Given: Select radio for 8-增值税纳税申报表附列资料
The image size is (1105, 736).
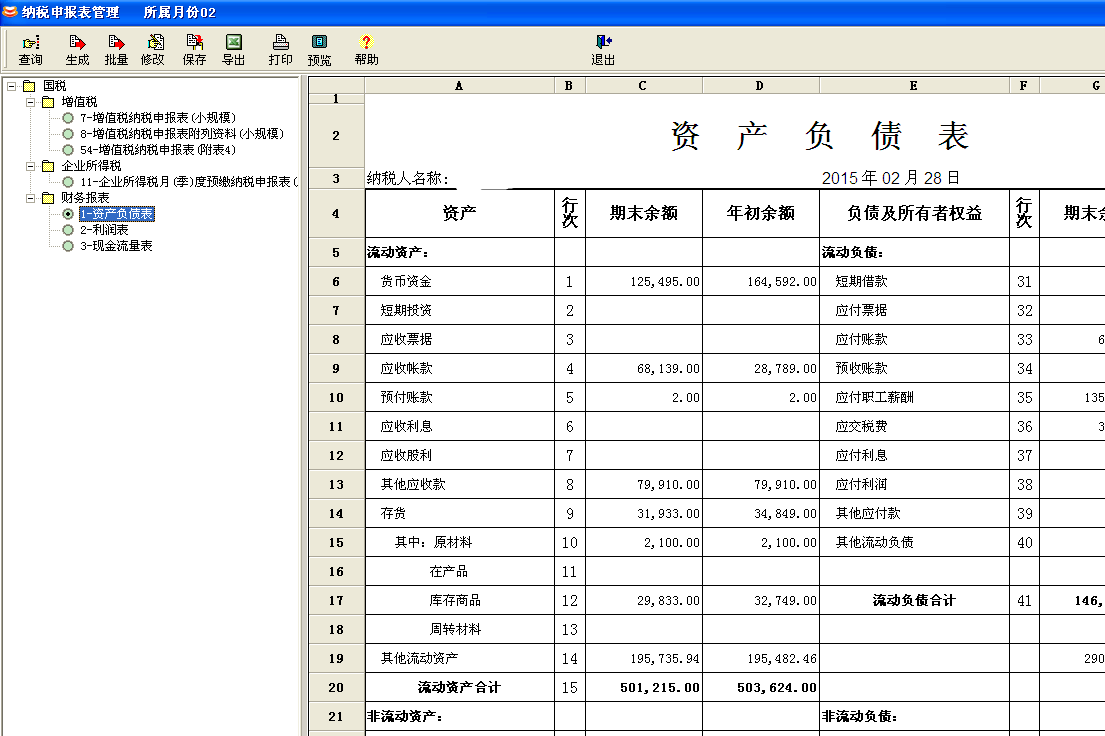Looking at the screenshot, I should pos(68,134).
